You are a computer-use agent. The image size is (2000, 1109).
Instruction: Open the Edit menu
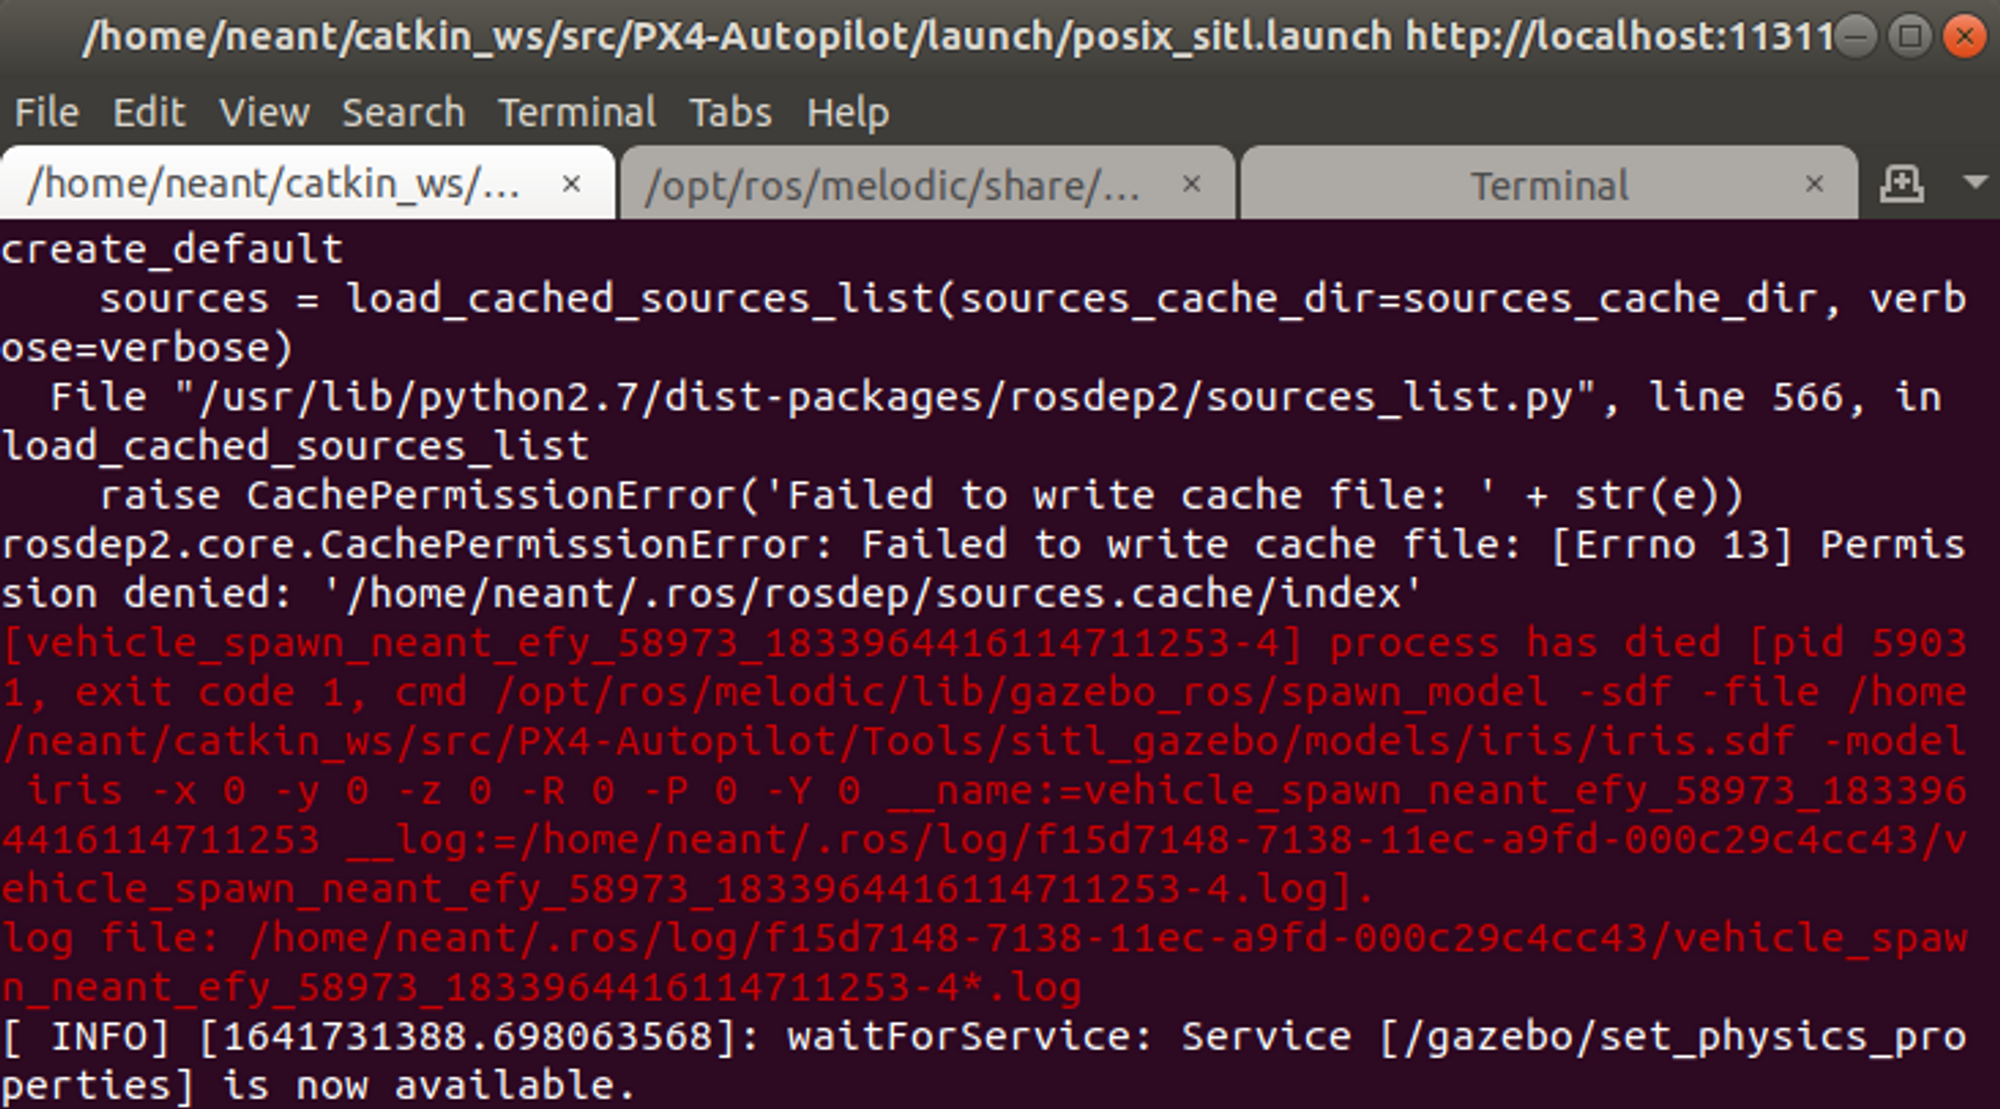tap(150, 112)
